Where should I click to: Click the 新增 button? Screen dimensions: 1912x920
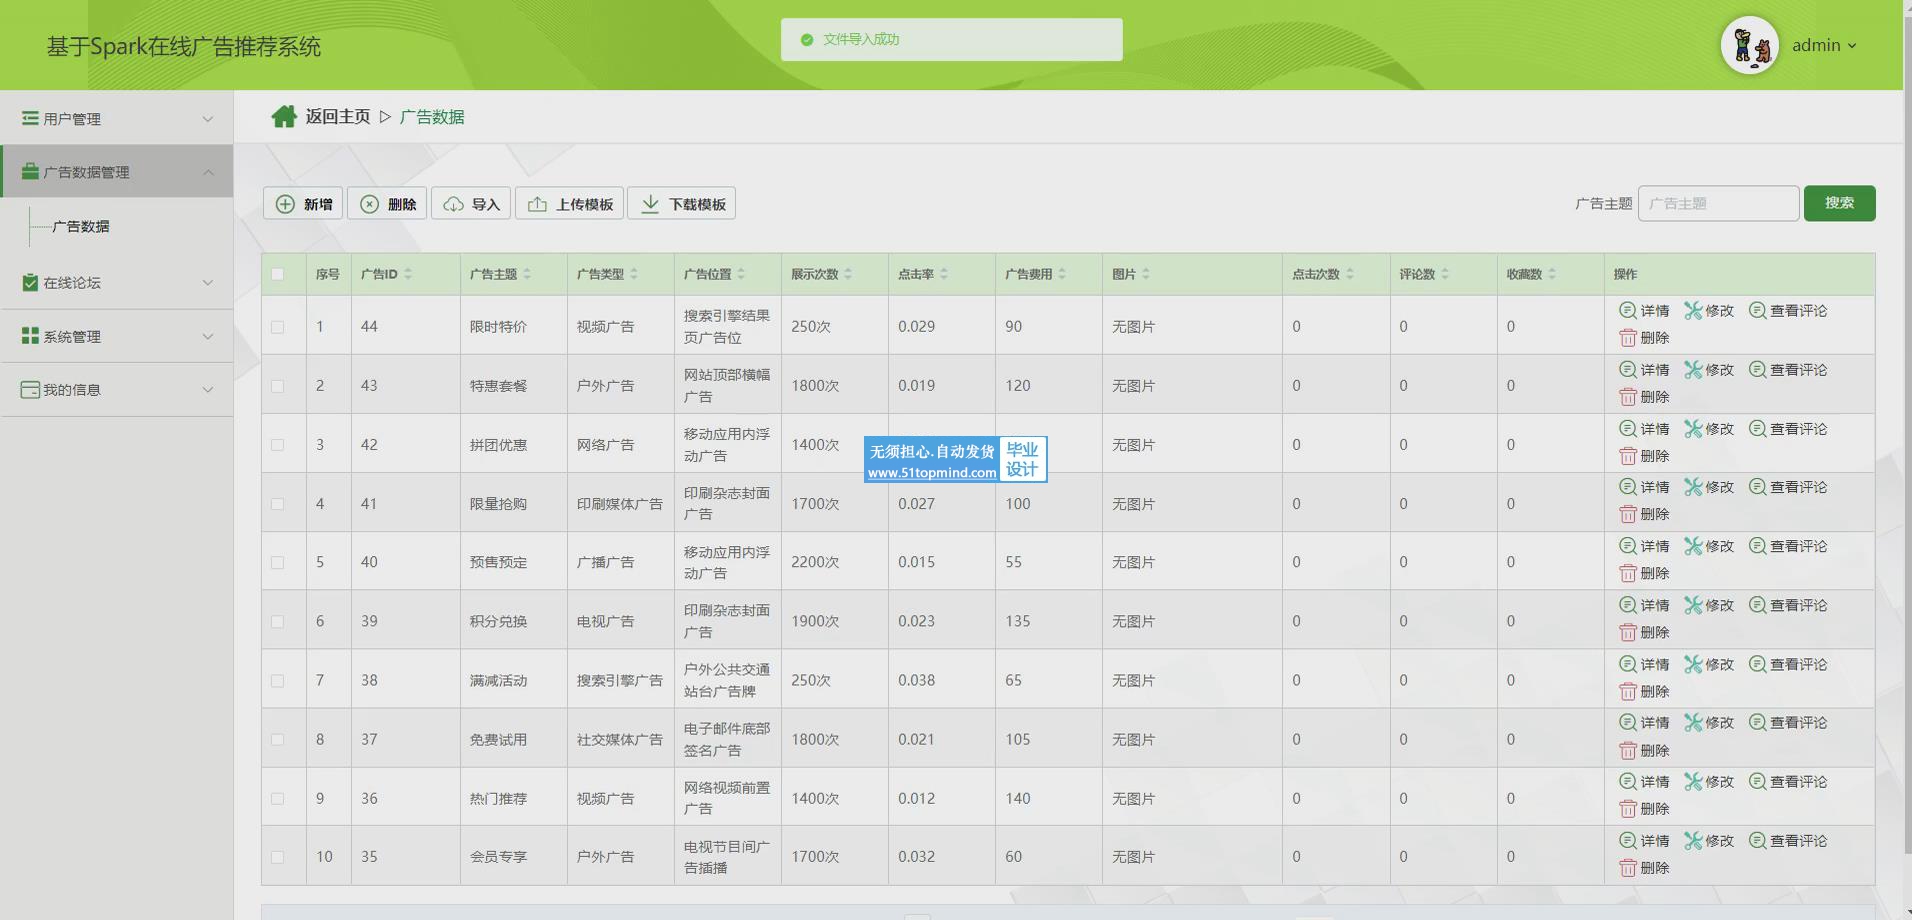pyautogui.click(x=303, y=203)
